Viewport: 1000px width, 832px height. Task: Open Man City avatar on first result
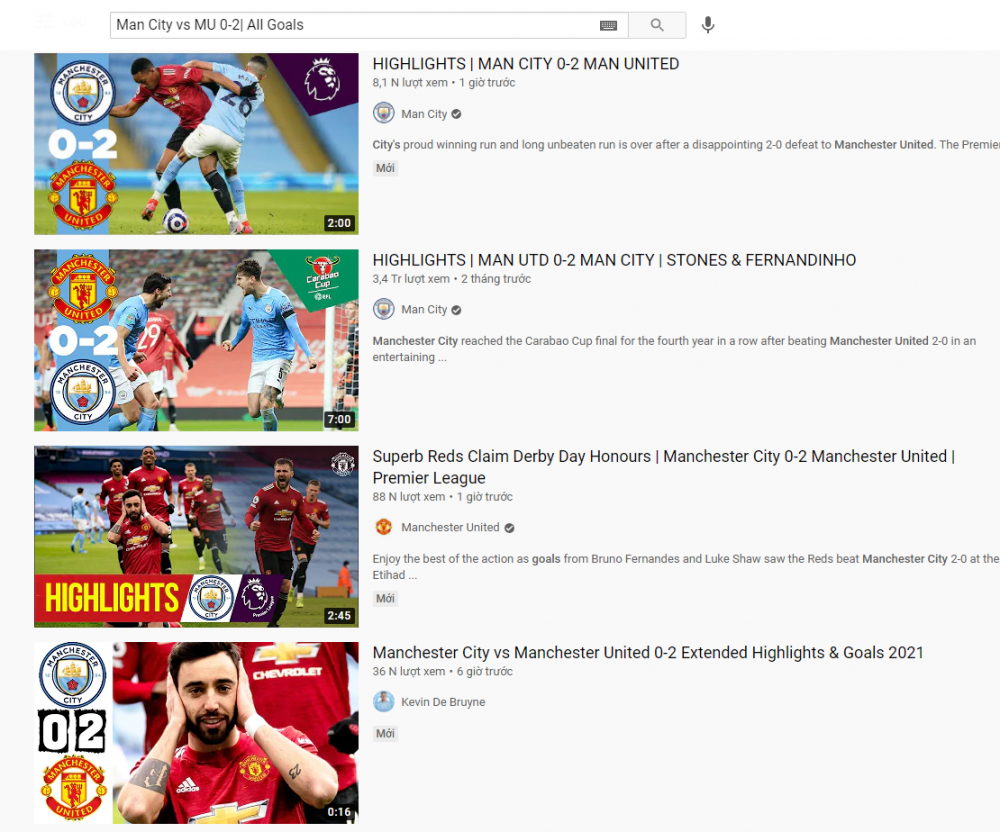point(383,113)
